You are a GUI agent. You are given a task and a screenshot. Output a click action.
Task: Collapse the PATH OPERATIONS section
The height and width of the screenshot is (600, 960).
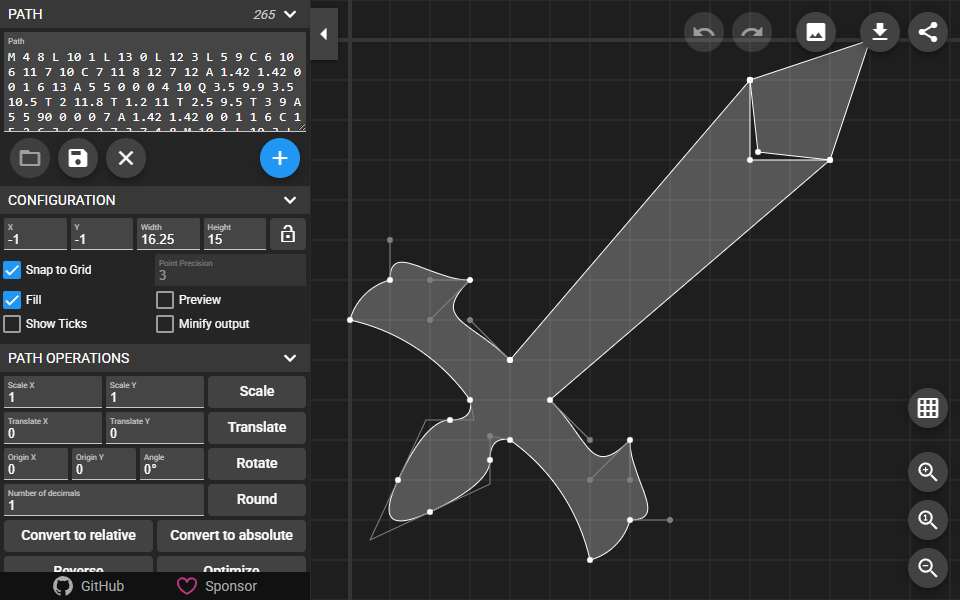[x=290, y=358]
